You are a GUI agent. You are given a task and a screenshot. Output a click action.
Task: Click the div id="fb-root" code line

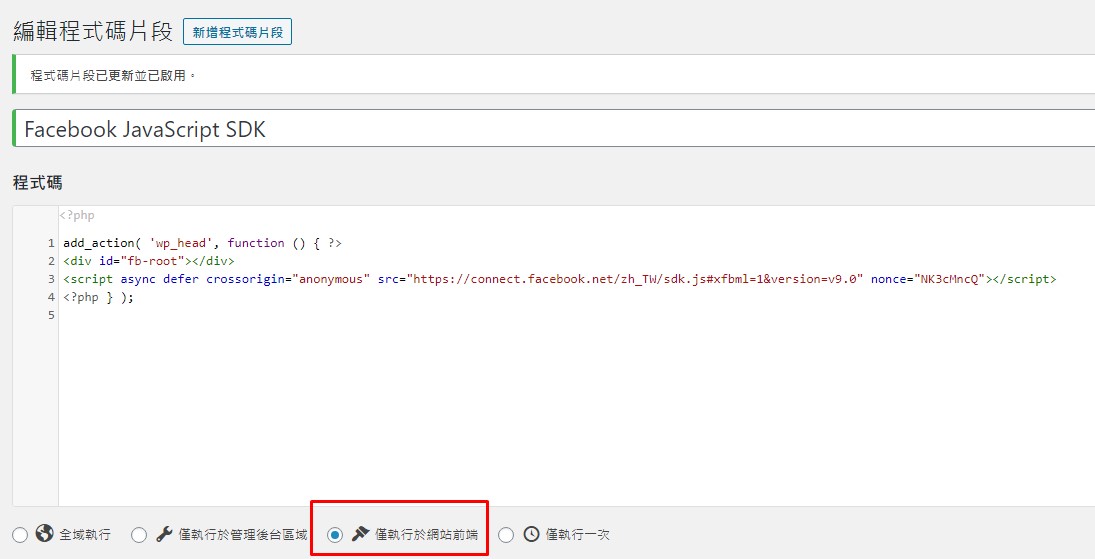point(149,261)
